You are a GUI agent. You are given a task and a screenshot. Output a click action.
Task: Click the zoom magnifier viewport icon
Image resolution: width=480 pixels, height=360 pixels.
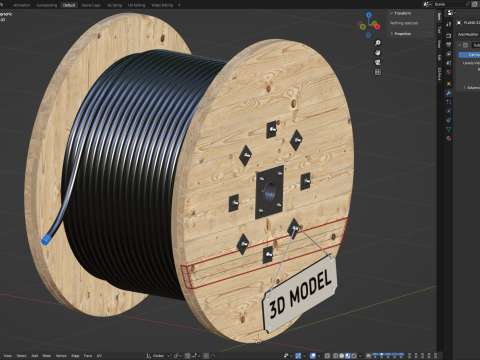coord(378,43)
